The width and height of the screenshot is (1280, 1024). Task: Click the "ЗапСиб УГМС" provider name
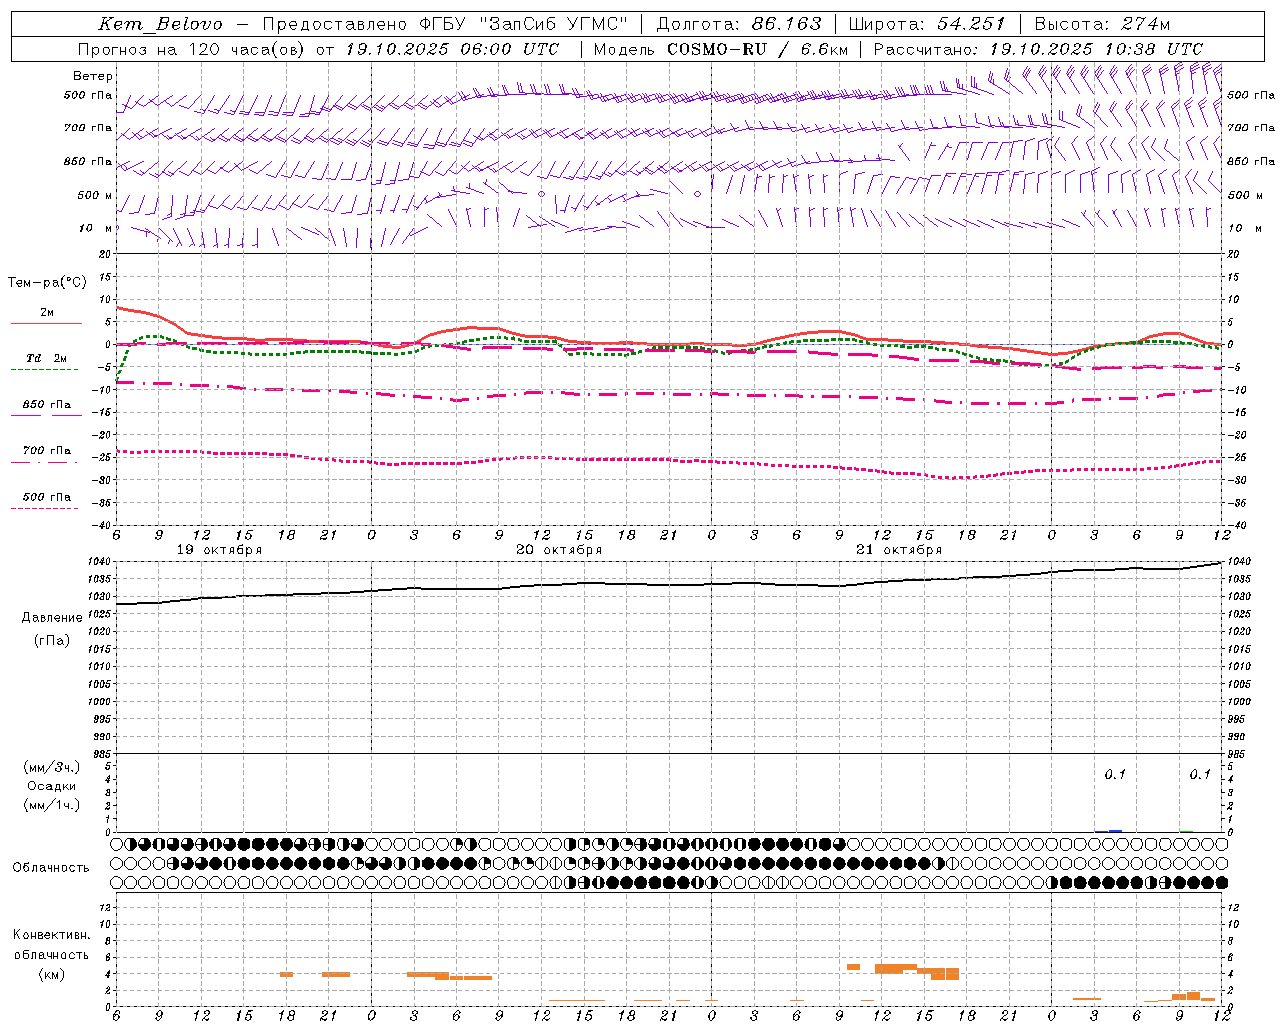553,24
